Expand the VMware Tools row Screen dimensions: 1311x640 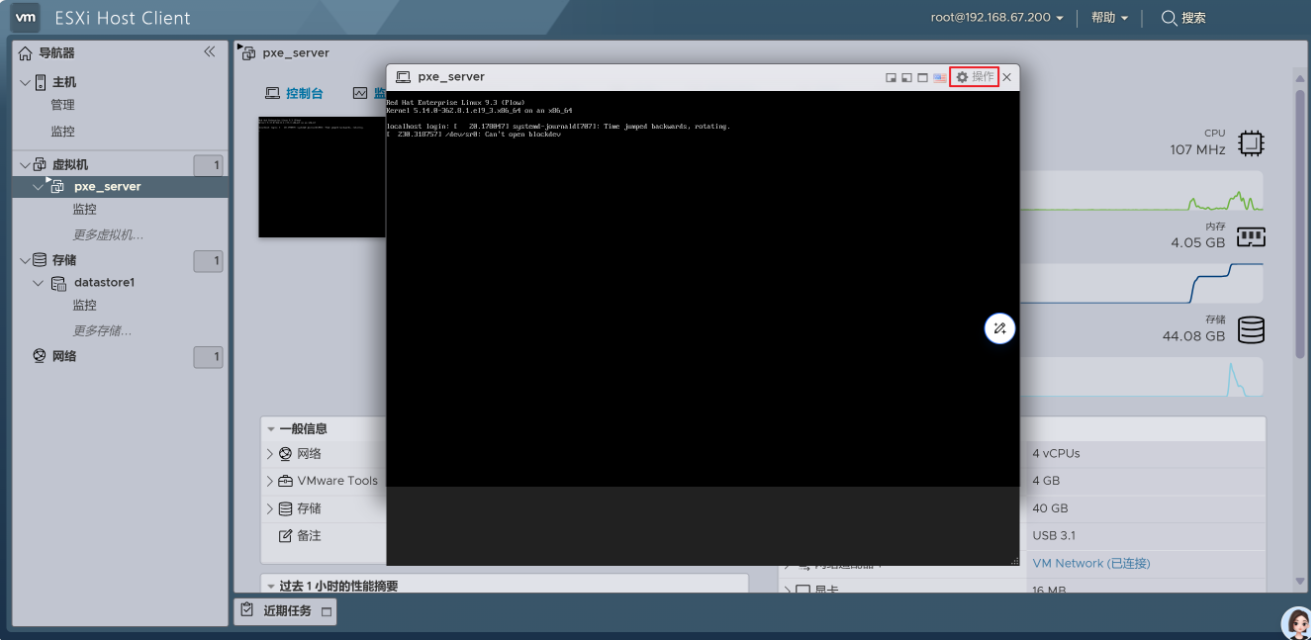(x=270, y=481)
